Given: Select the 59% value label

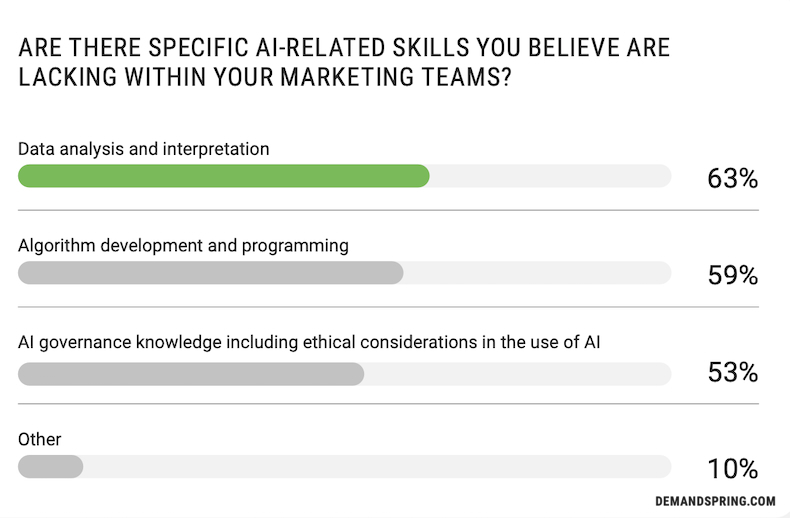Looking at the screenshot, I should tap(733, 275).
